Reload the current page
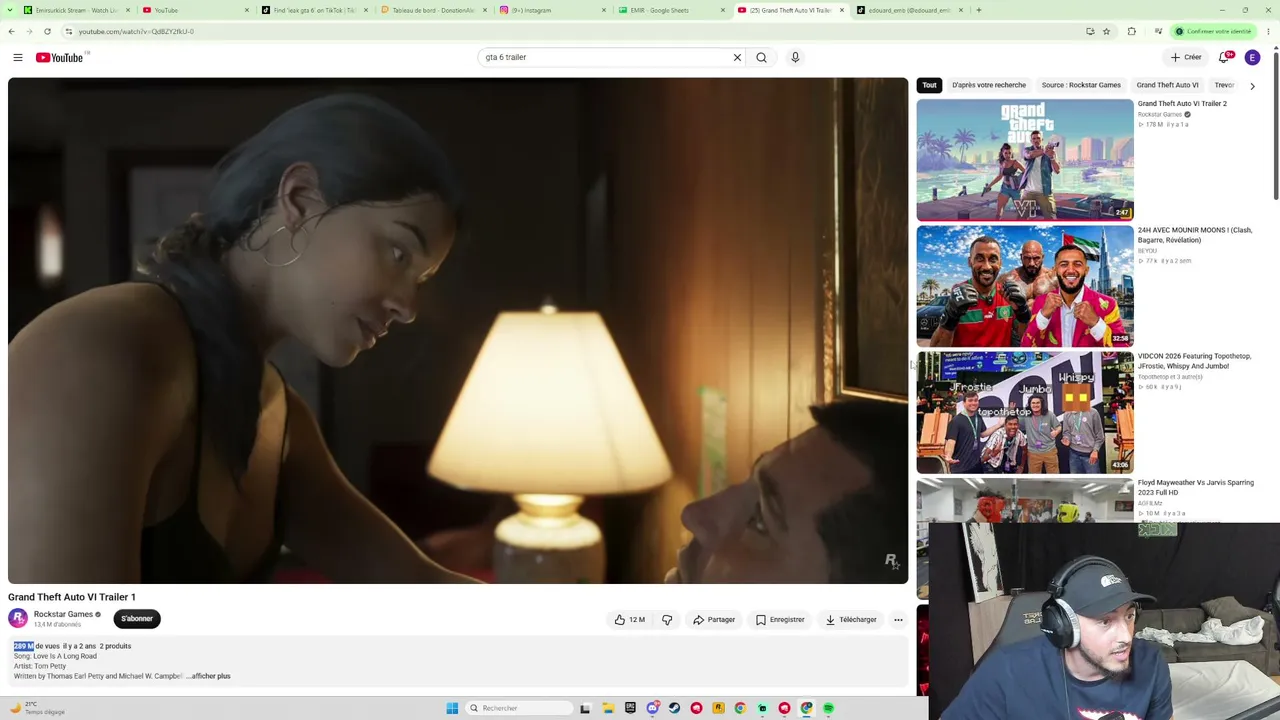 point(47,31)
